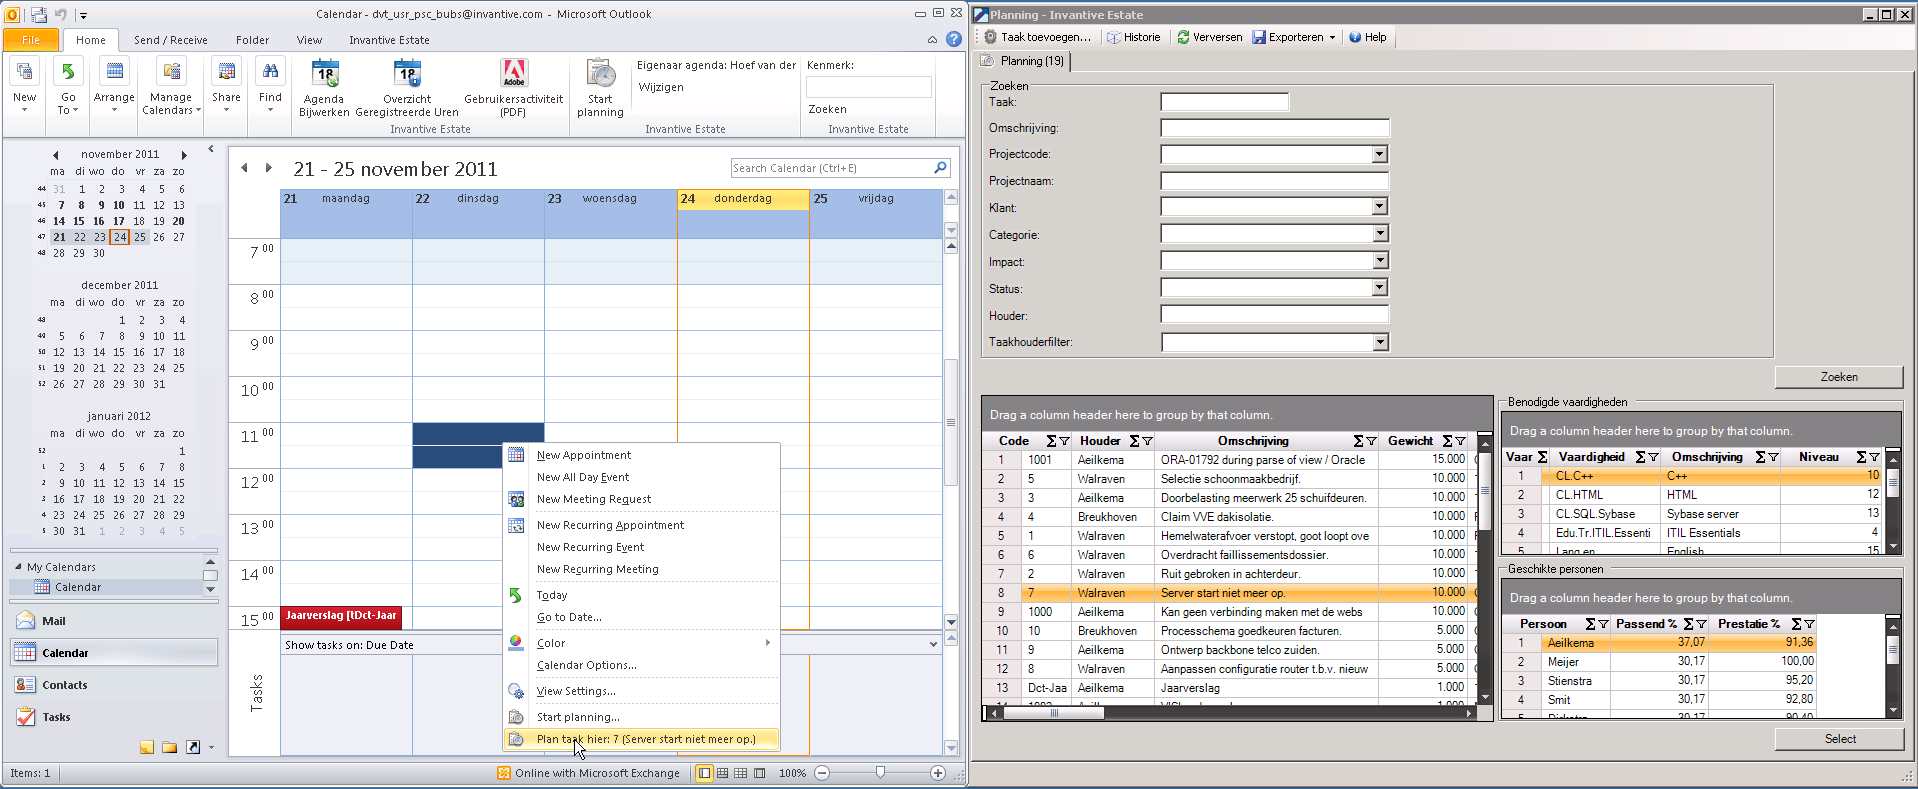Select date 24 in November mini calendar
Screen dimensions: 1918x789
(x=119, y=237)
